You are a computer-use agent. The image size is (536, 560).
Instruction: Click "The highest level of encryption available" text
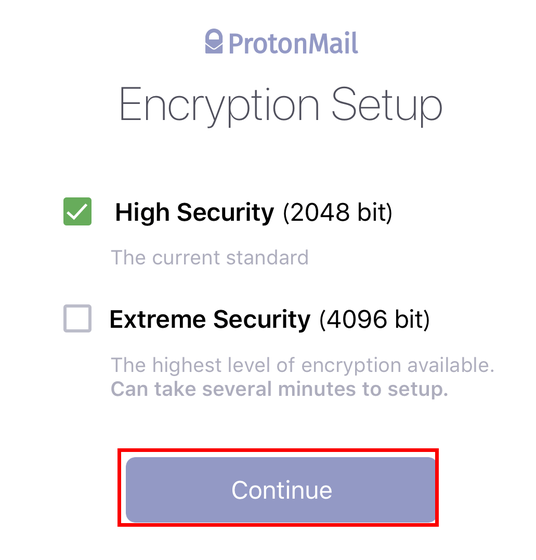(x=302, y=365)
